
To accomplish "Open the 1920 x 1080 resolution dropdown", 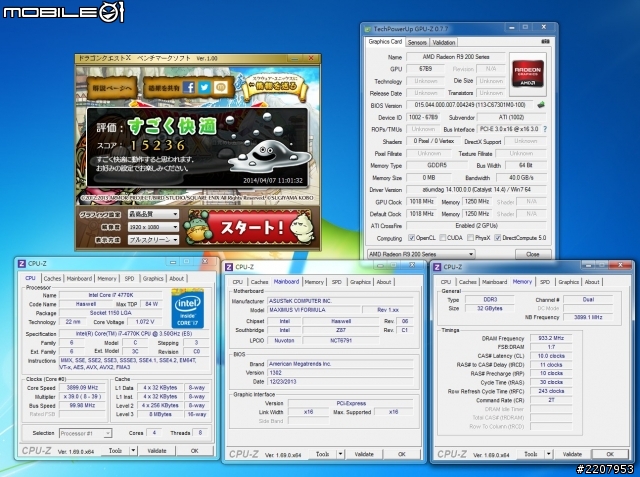I will [153, 227].
